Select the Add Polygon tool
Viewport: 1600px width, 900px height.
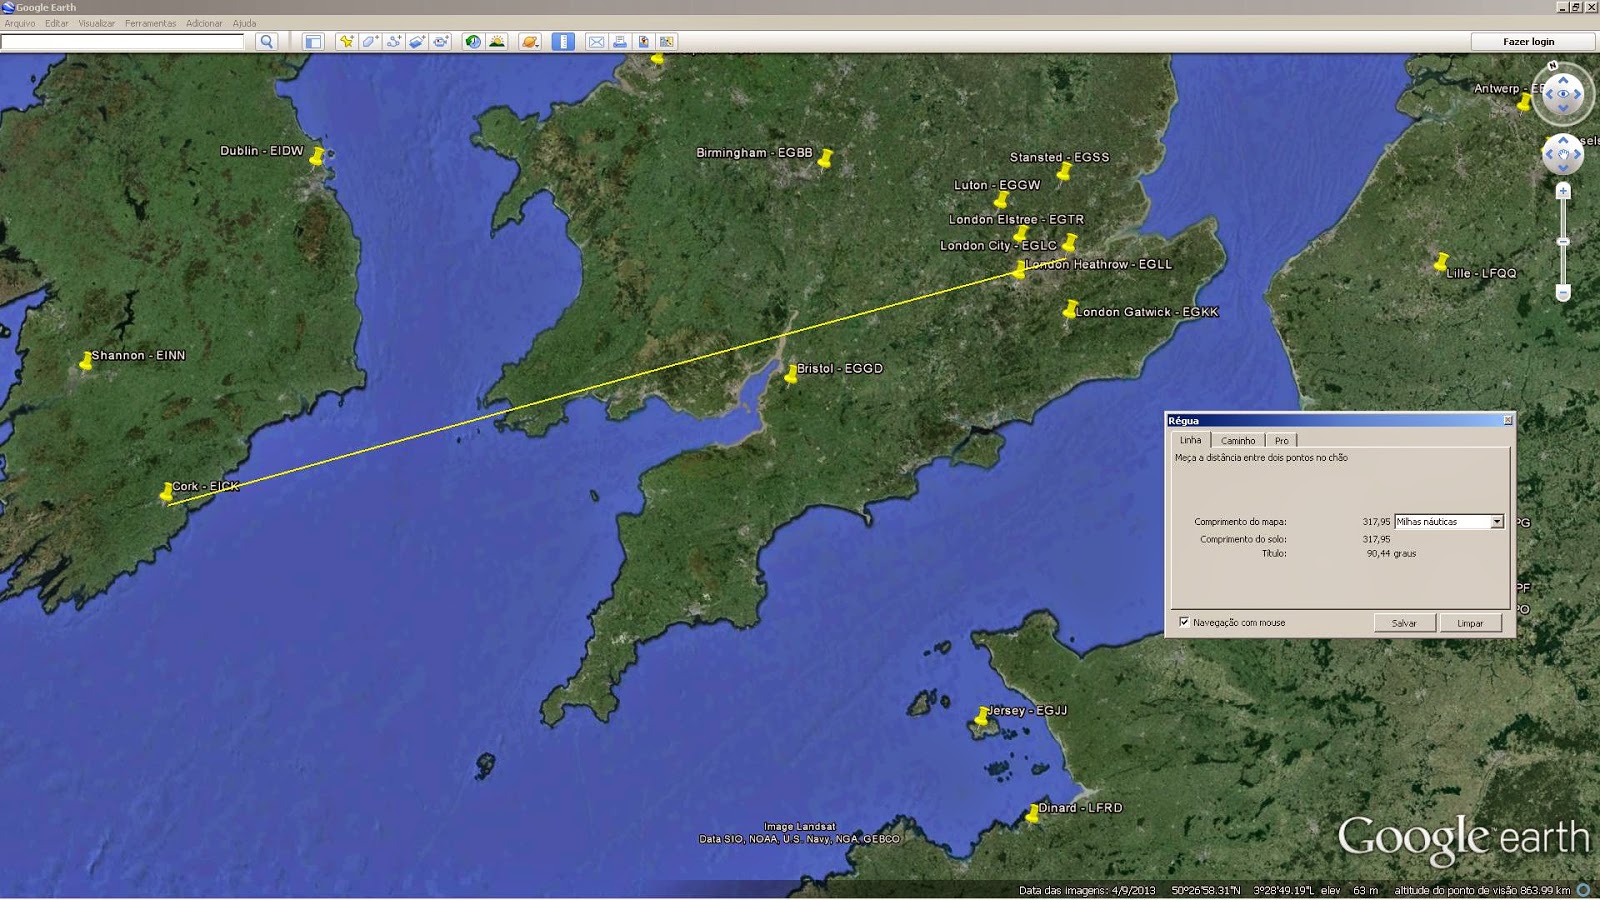[370, 41]
